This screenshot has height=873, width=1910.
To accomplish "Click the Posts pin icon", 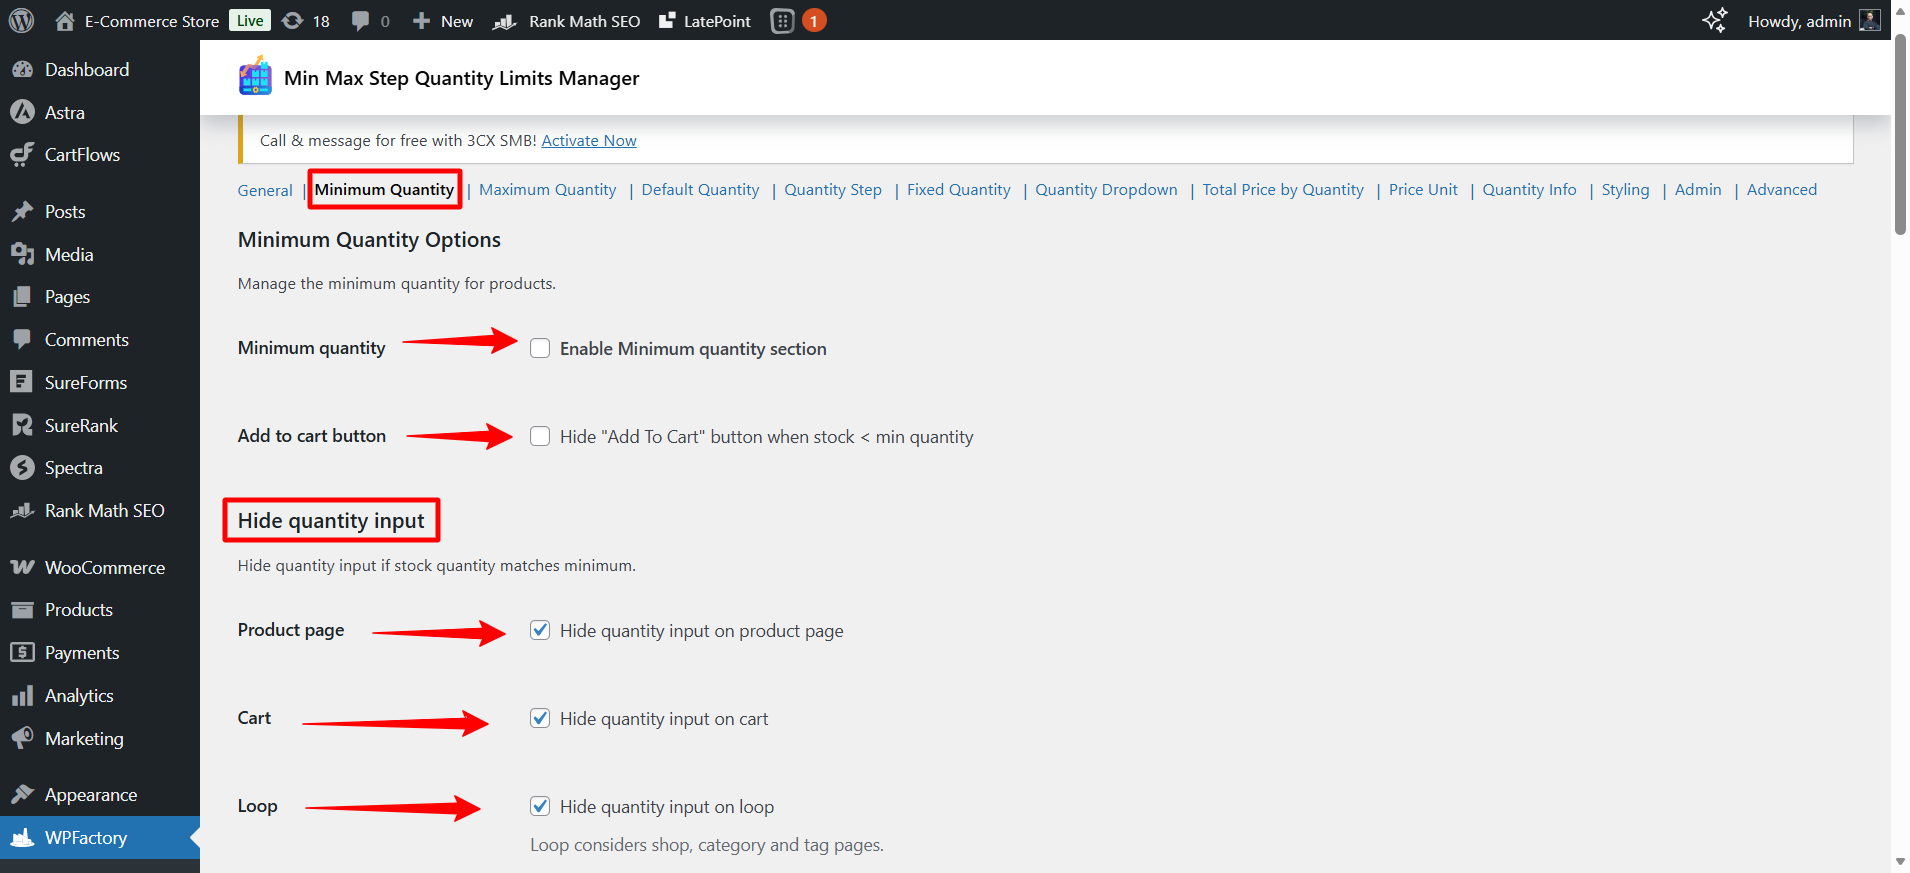I will (x=22, y=211).
